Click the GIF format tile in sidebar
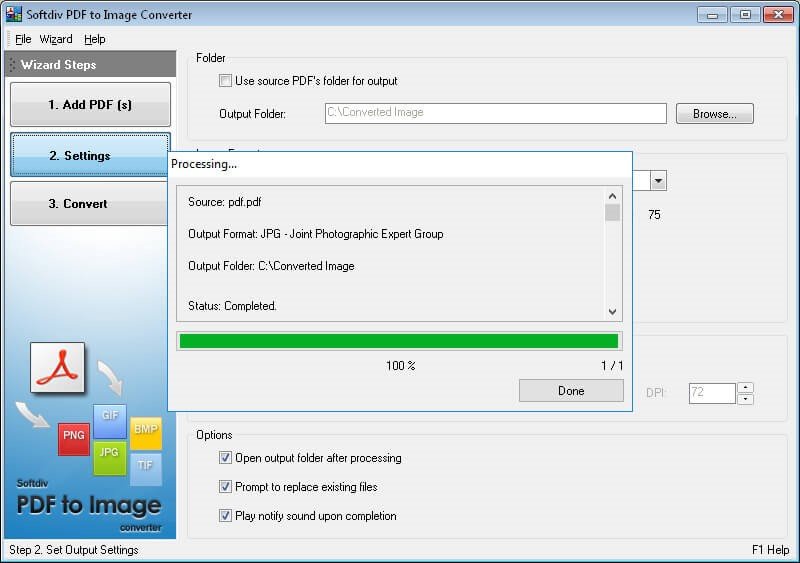This screenshot has height=563, width=800. click(110, 421)
